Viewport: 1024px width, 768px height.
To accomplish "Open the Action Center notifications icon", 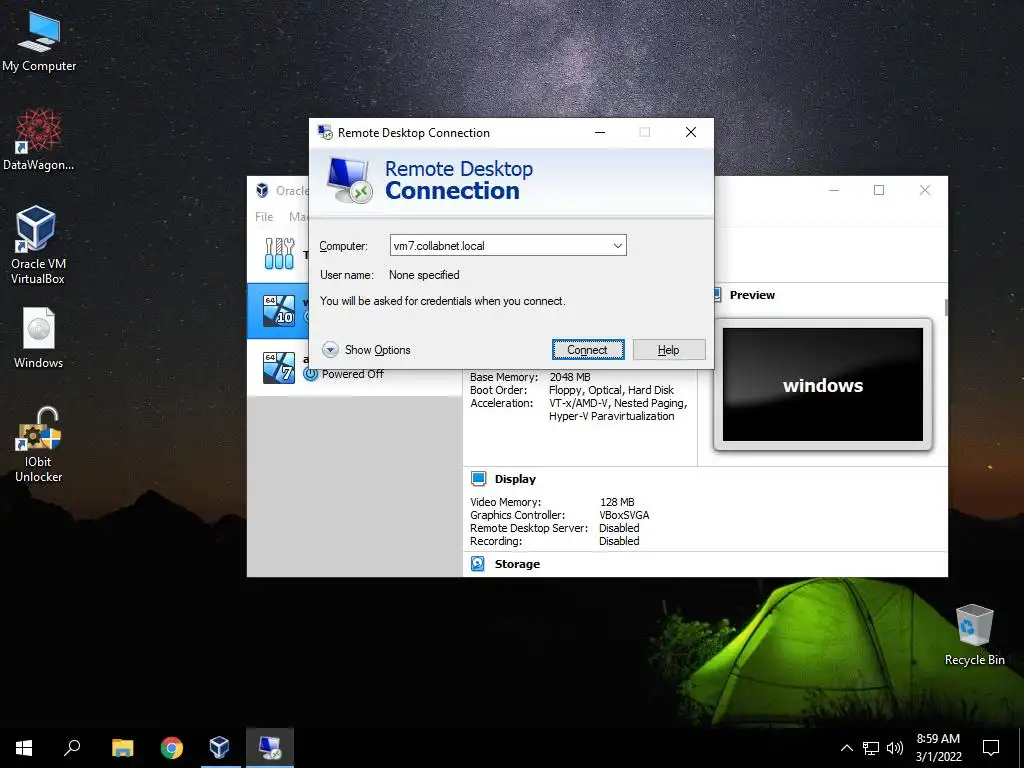I will [991, 748].
